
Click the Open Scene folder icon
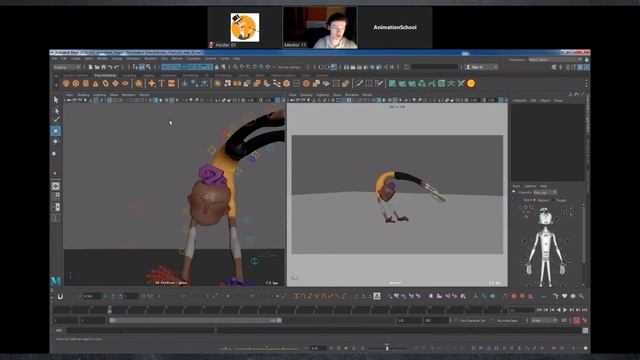97,67
